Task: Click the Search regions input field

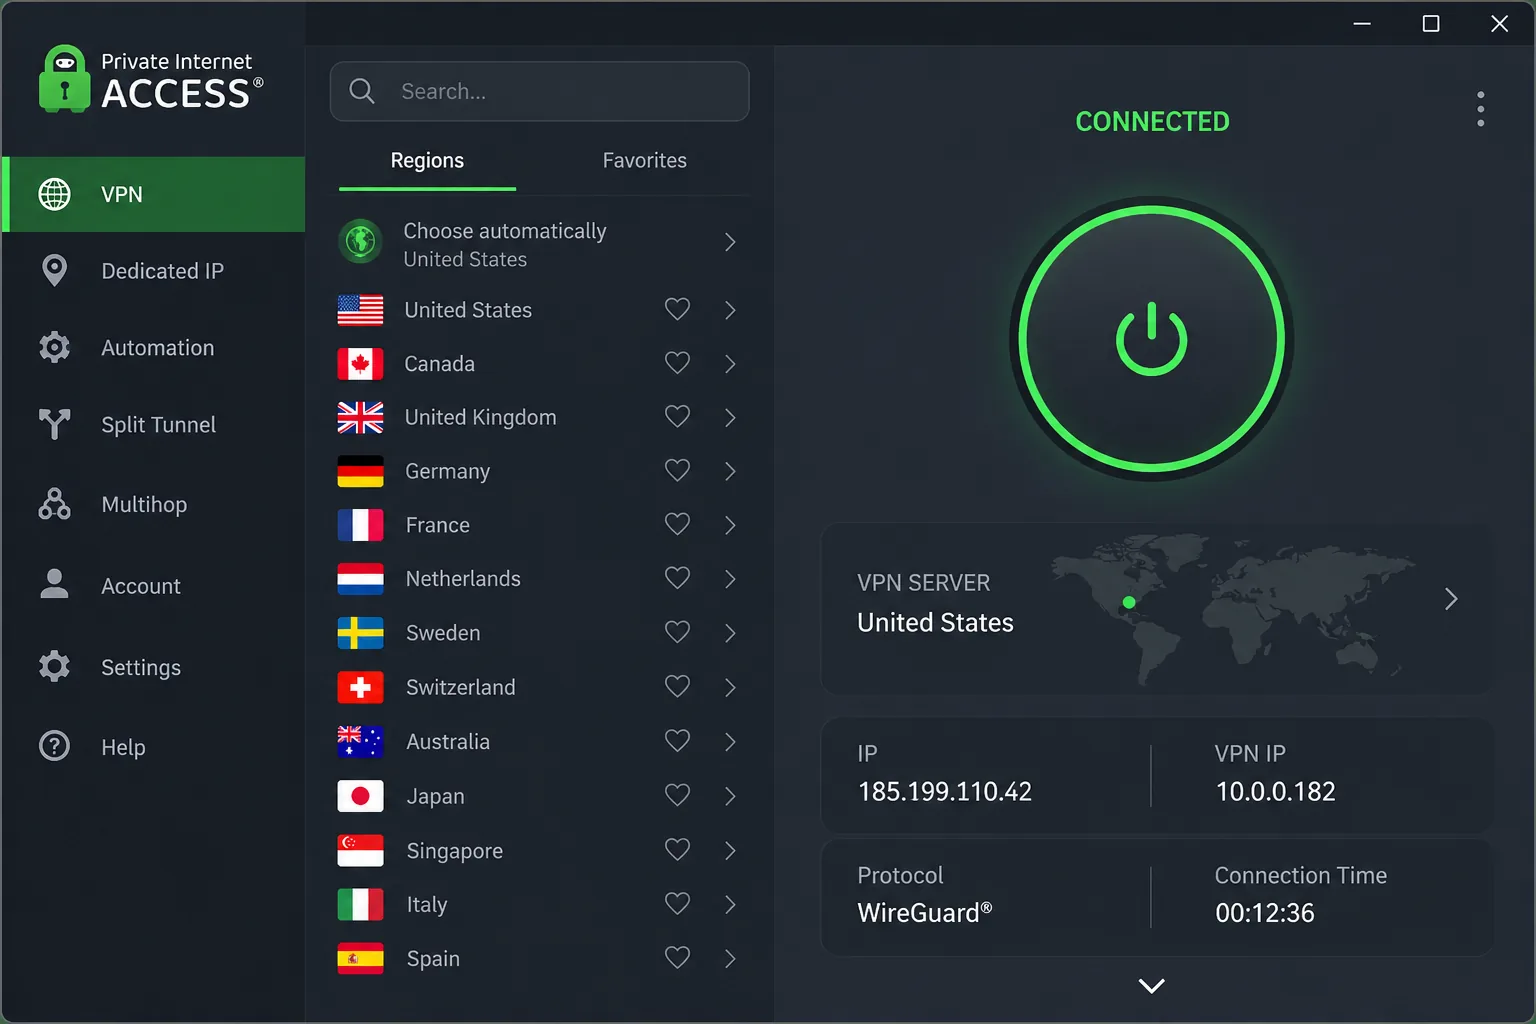Action: tap(540, 91)
